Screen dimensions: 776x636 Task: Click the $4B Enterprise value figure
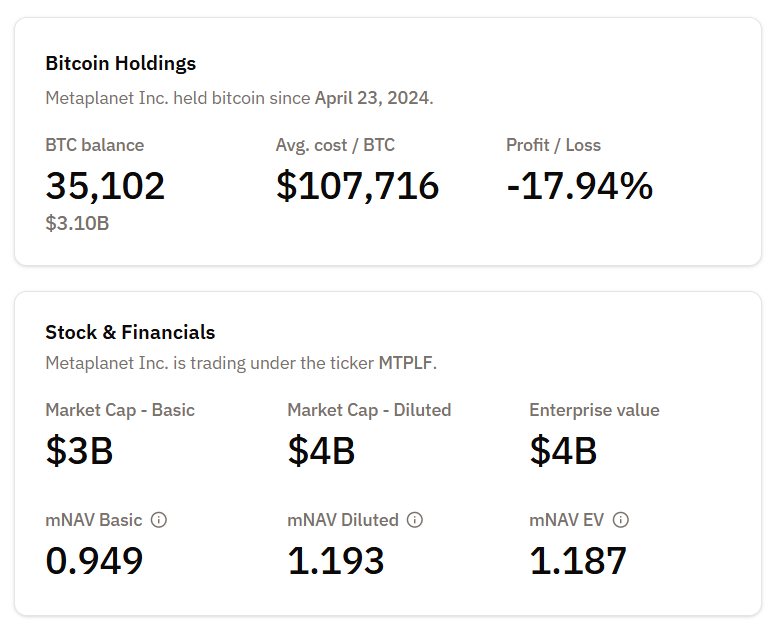pos(563,451)
